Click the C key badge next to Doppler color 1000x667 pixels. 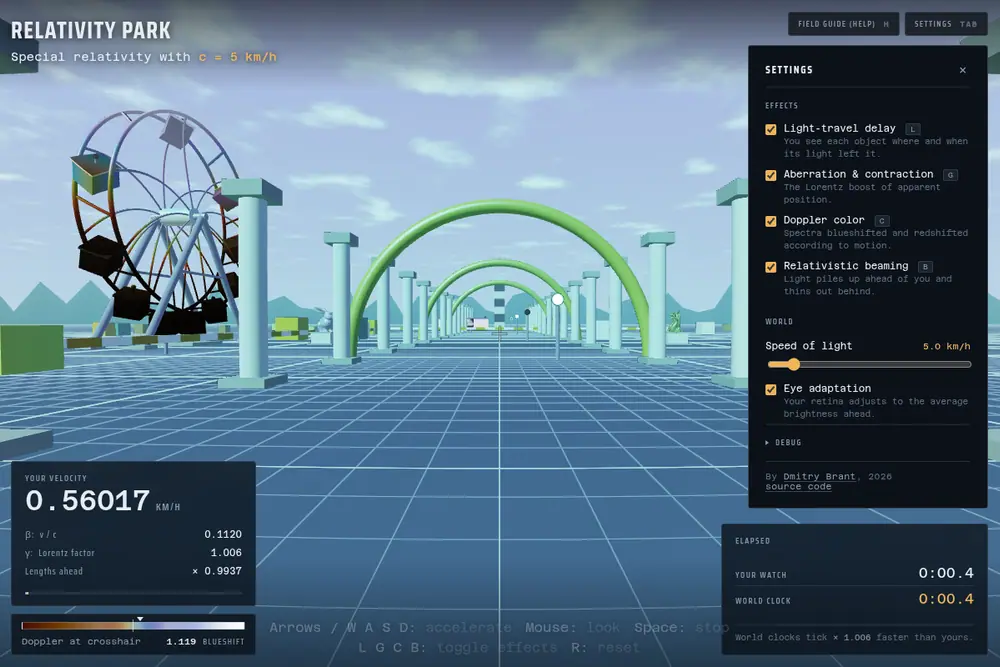coord(881,221)
